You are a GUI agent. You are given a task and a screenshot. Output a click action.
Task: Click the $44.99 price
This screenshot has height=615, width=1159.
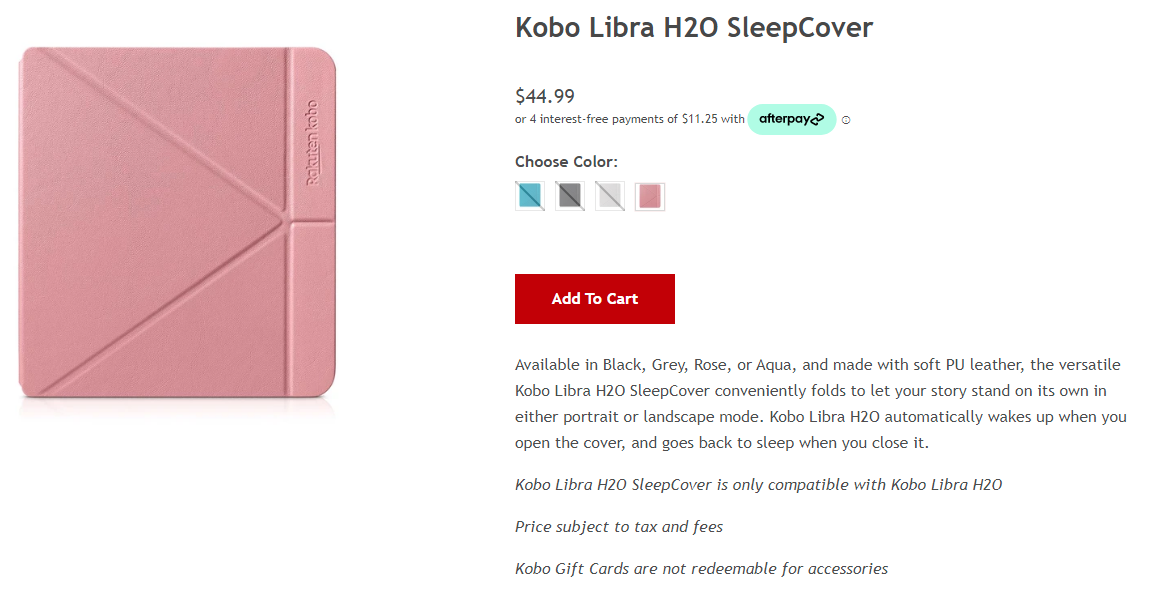(545, 96)
